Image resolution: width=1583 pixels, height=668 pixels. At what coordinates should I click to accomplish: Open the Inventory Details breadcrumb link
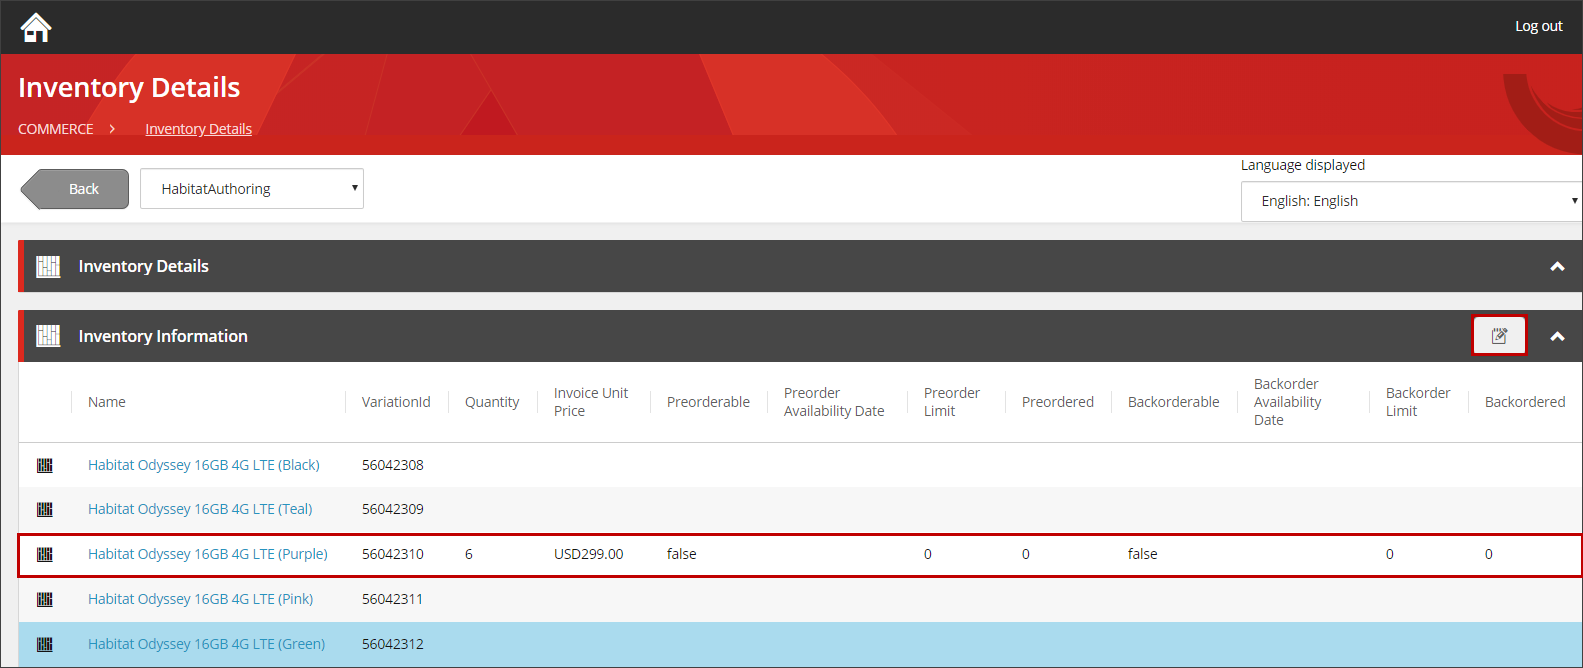pyautogui.click(x=198, y=129)
